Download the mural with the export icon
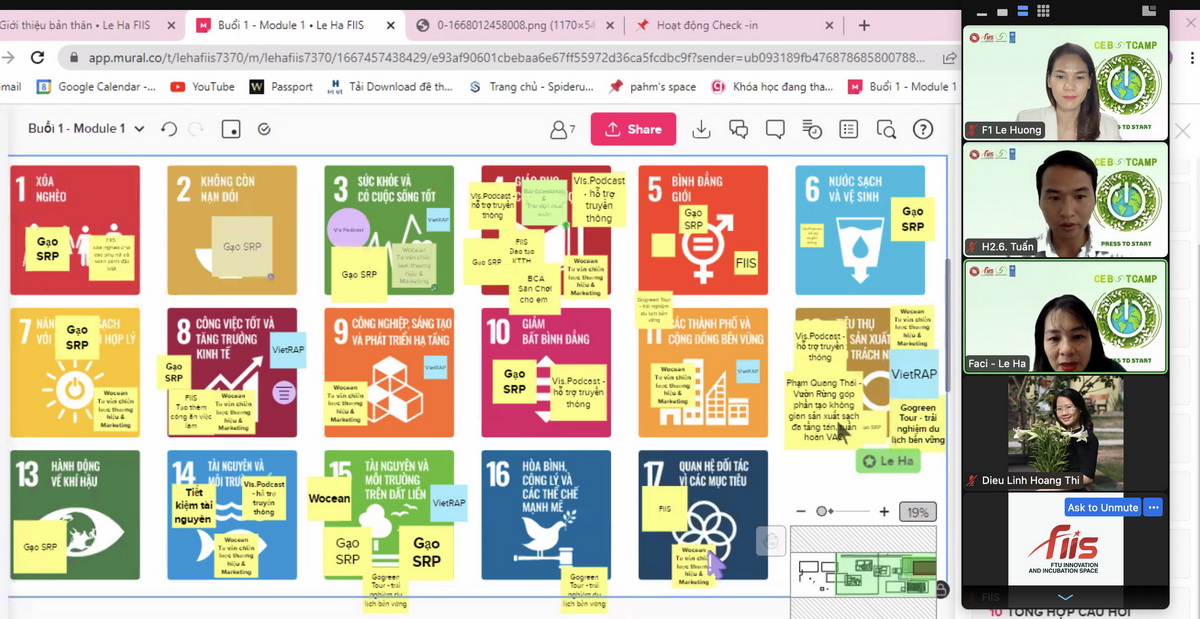 point(702,129)
